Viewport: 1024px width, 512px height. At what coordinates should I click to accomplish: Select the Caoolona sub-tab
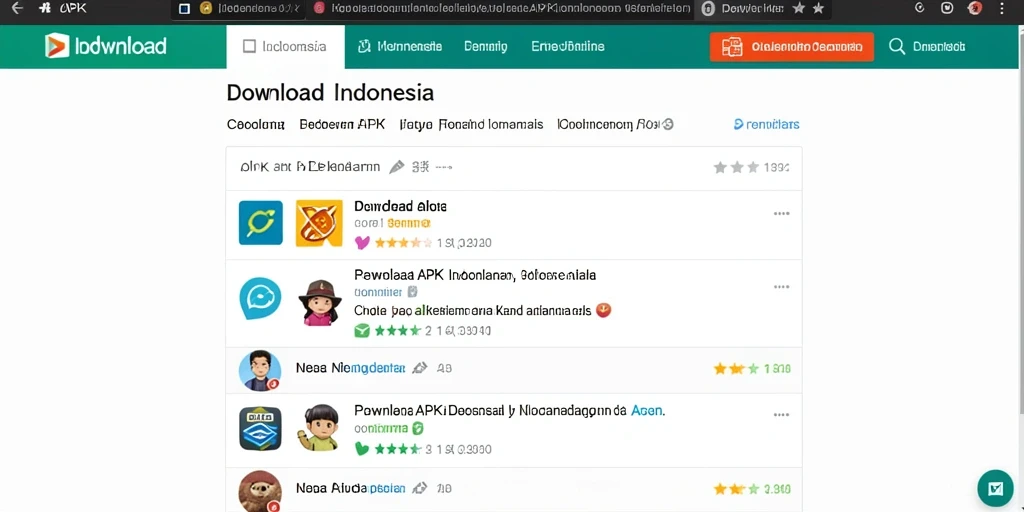pyautogui.click(x=255, y=124)
